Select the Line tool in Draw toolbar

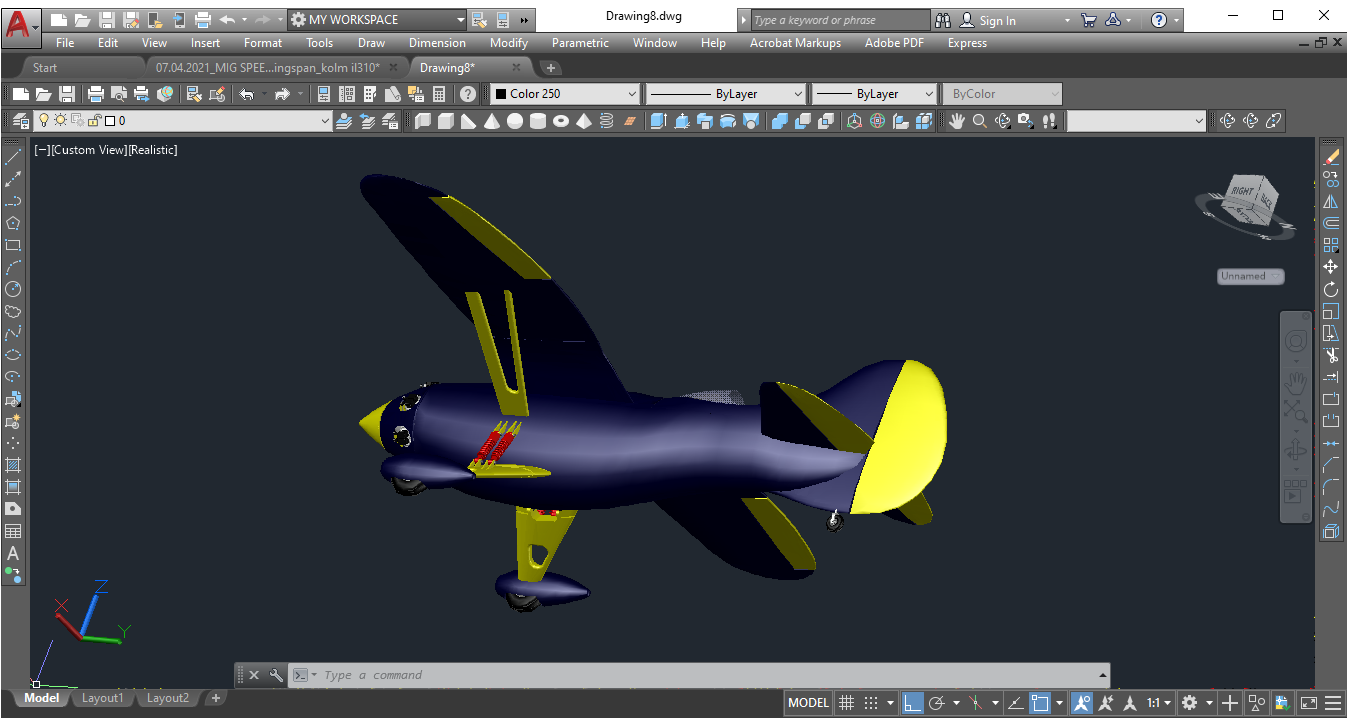click(13, 157)
